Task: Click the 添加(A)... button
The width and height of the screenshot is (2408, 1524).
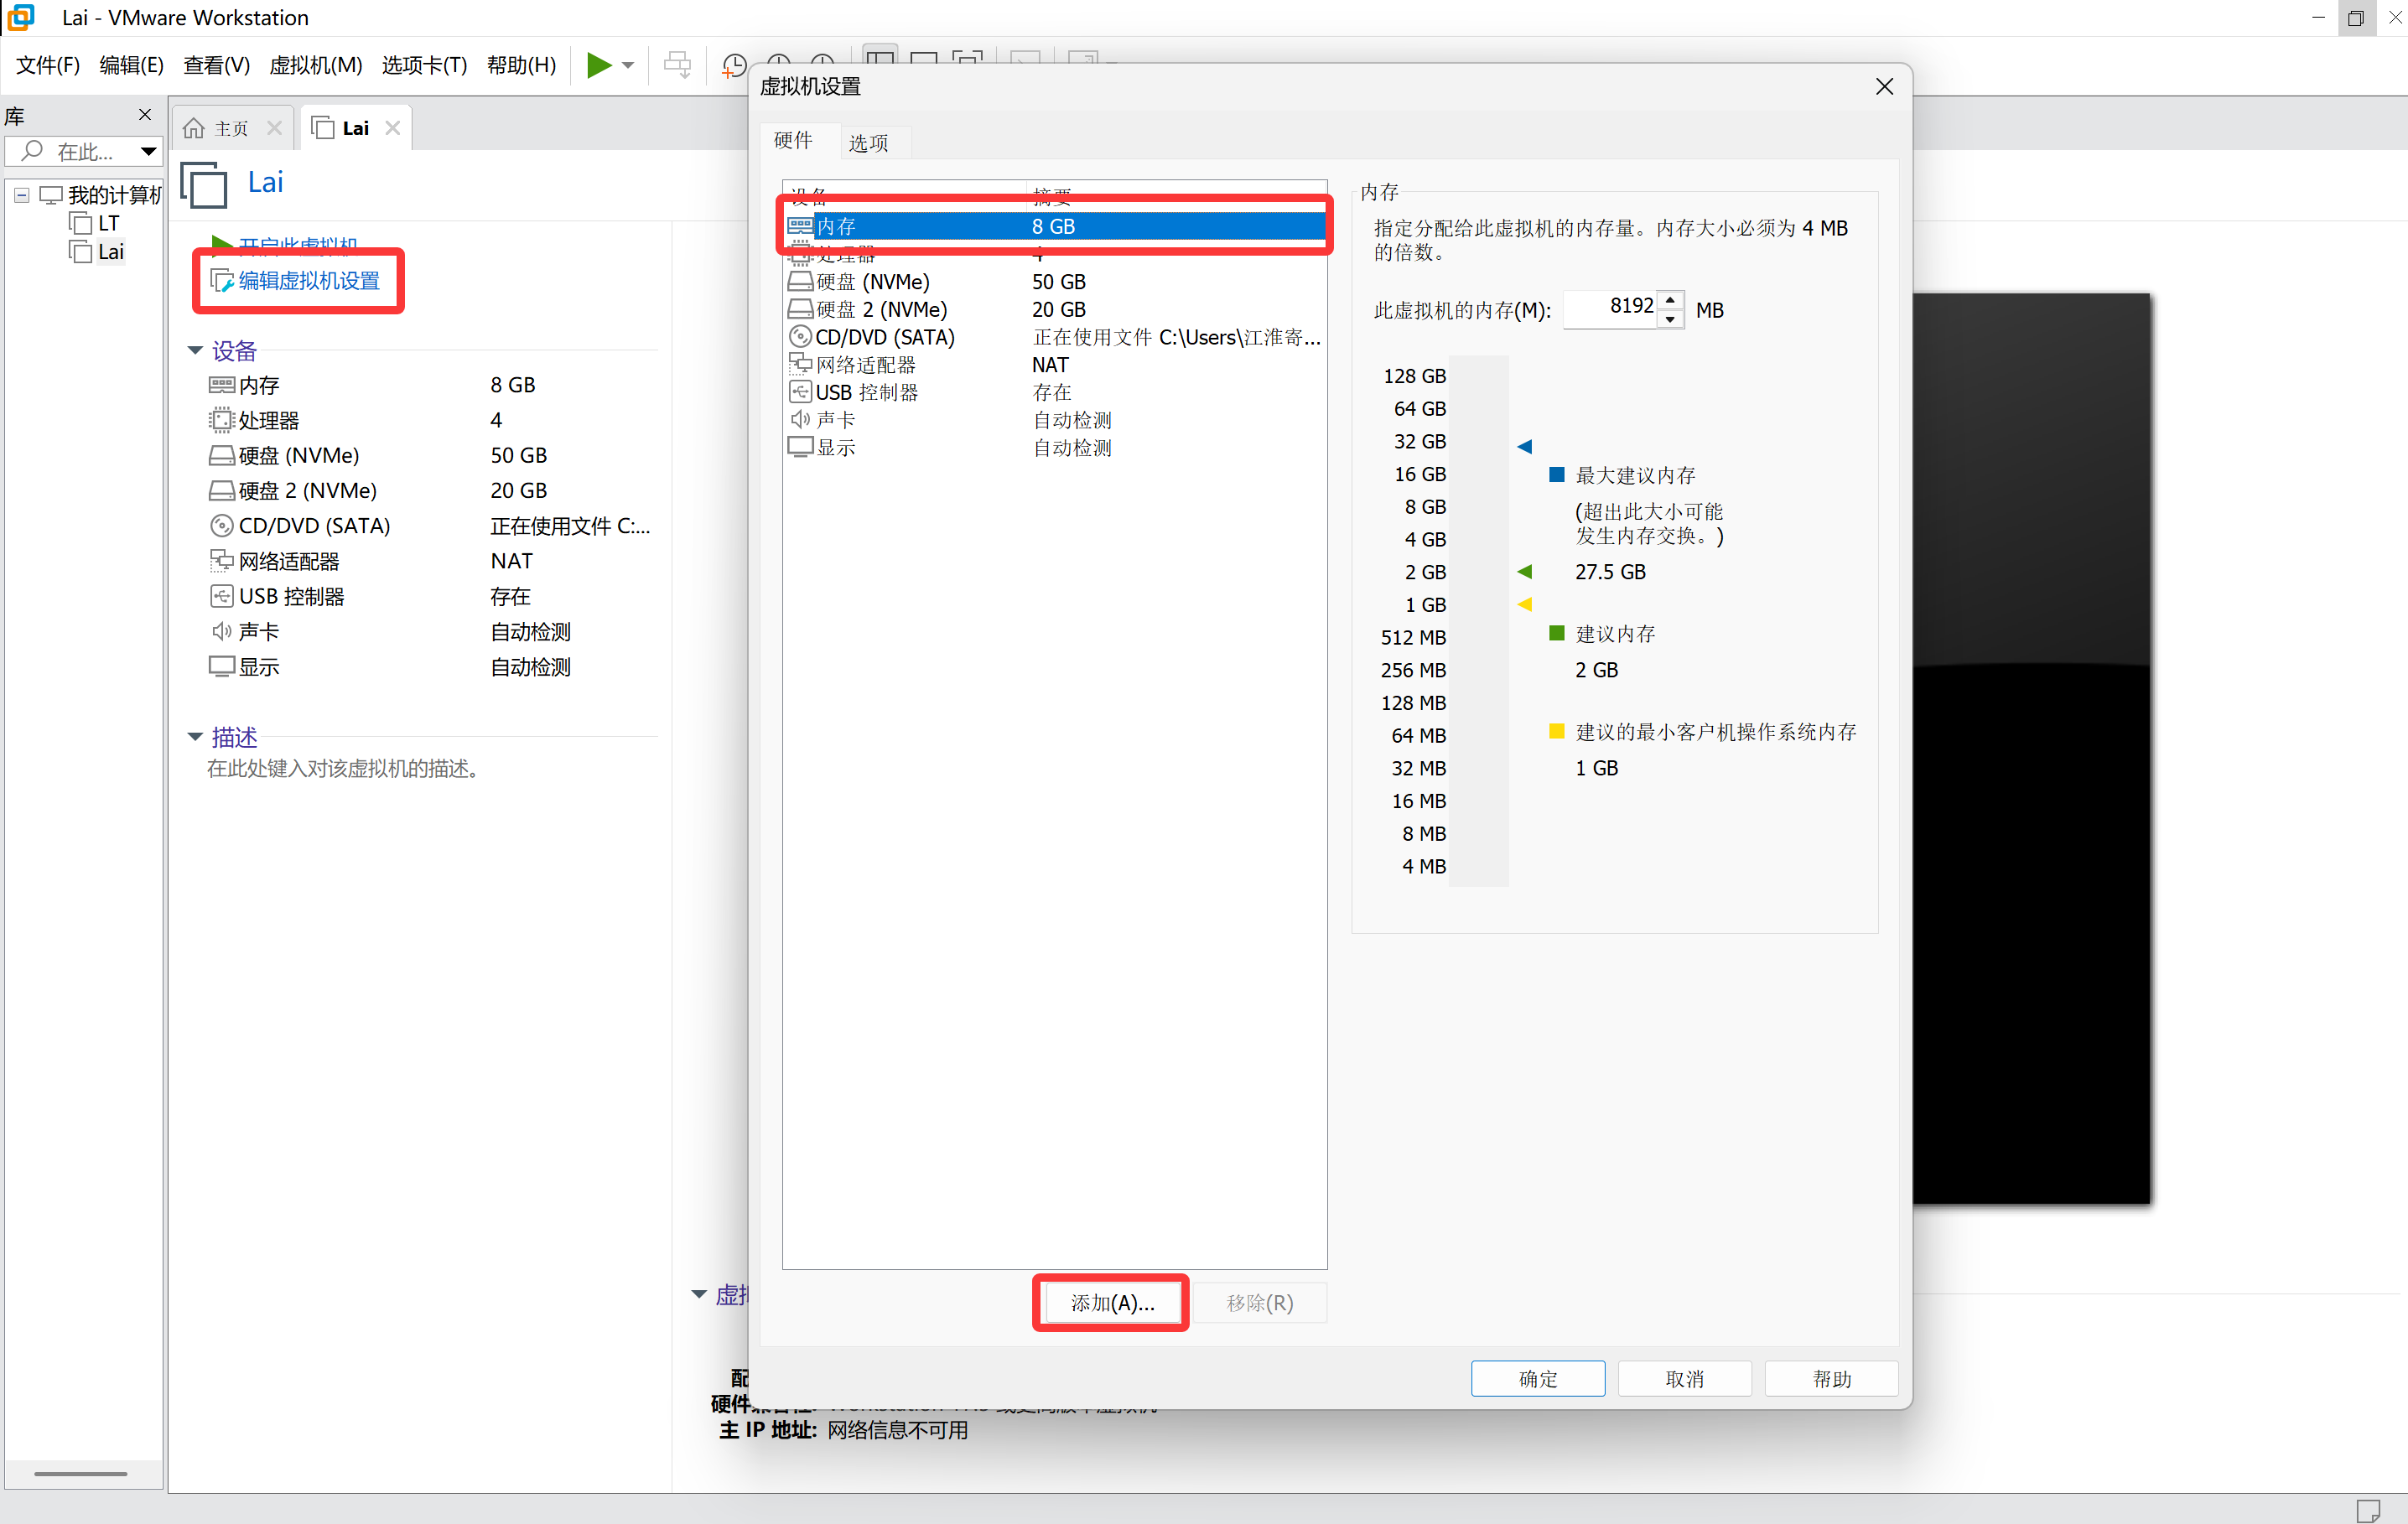Action: coord(1112,1303)
